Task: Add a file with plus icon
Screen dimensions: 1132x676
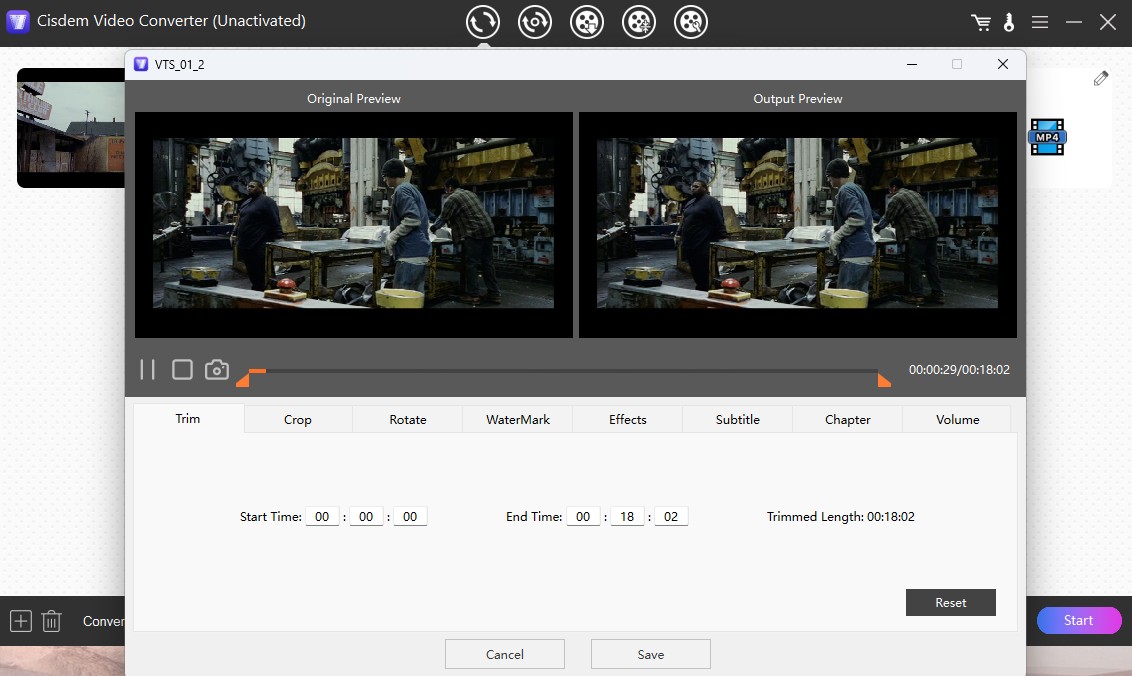Action: [x=20, y=621]
